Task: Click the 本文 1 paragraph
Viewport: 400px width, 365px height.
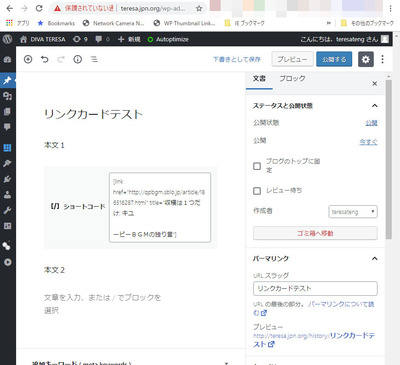Action: tap(54, 145)
